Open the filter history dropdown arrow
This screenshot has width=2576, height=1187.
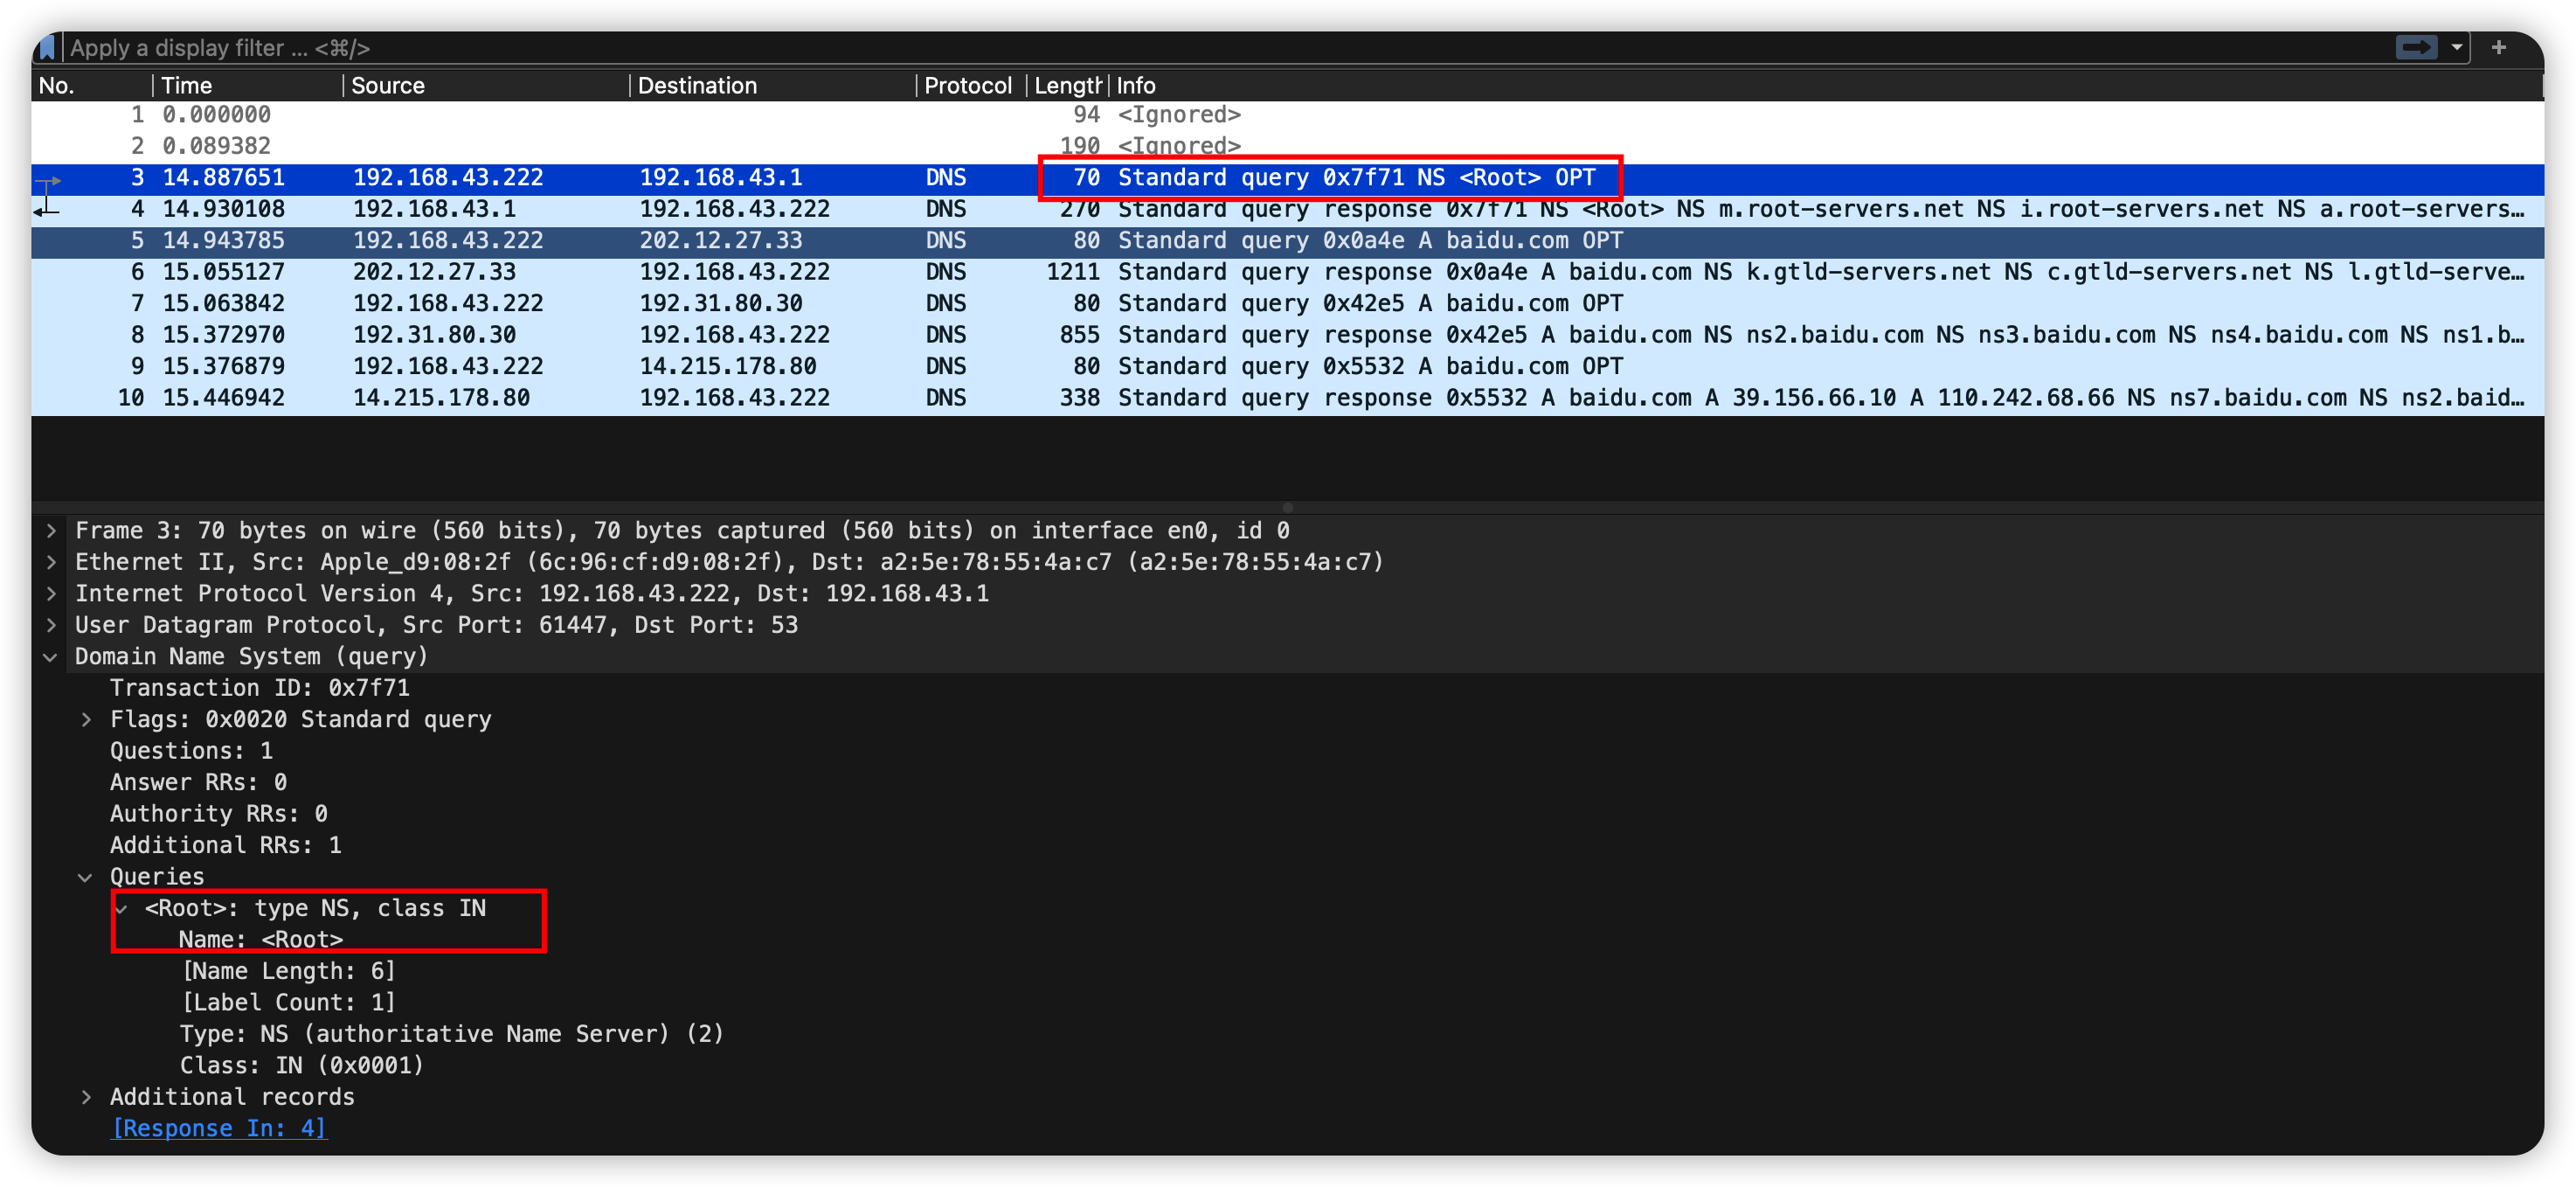pyautogui.click(x=2457, y=47)
